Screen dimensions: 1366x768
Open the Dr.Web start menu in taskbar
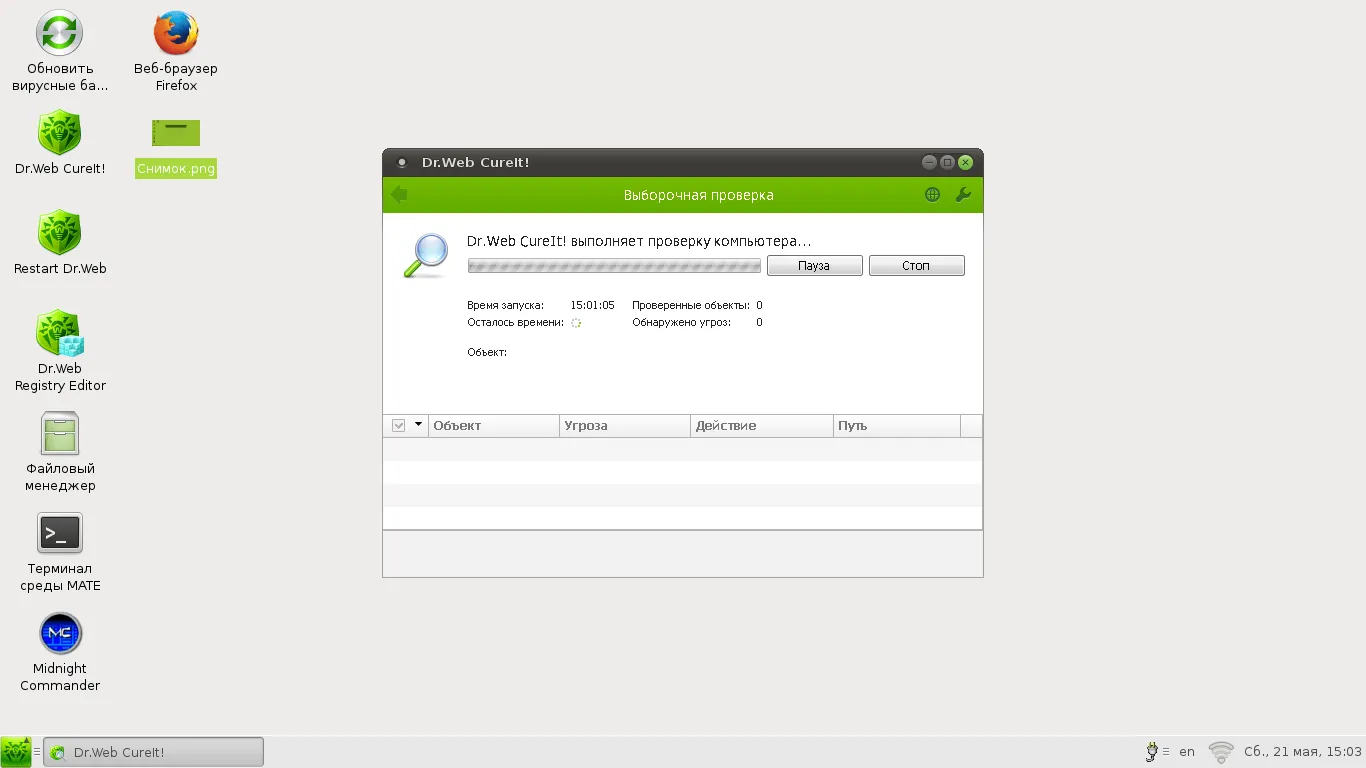[16, 752]
